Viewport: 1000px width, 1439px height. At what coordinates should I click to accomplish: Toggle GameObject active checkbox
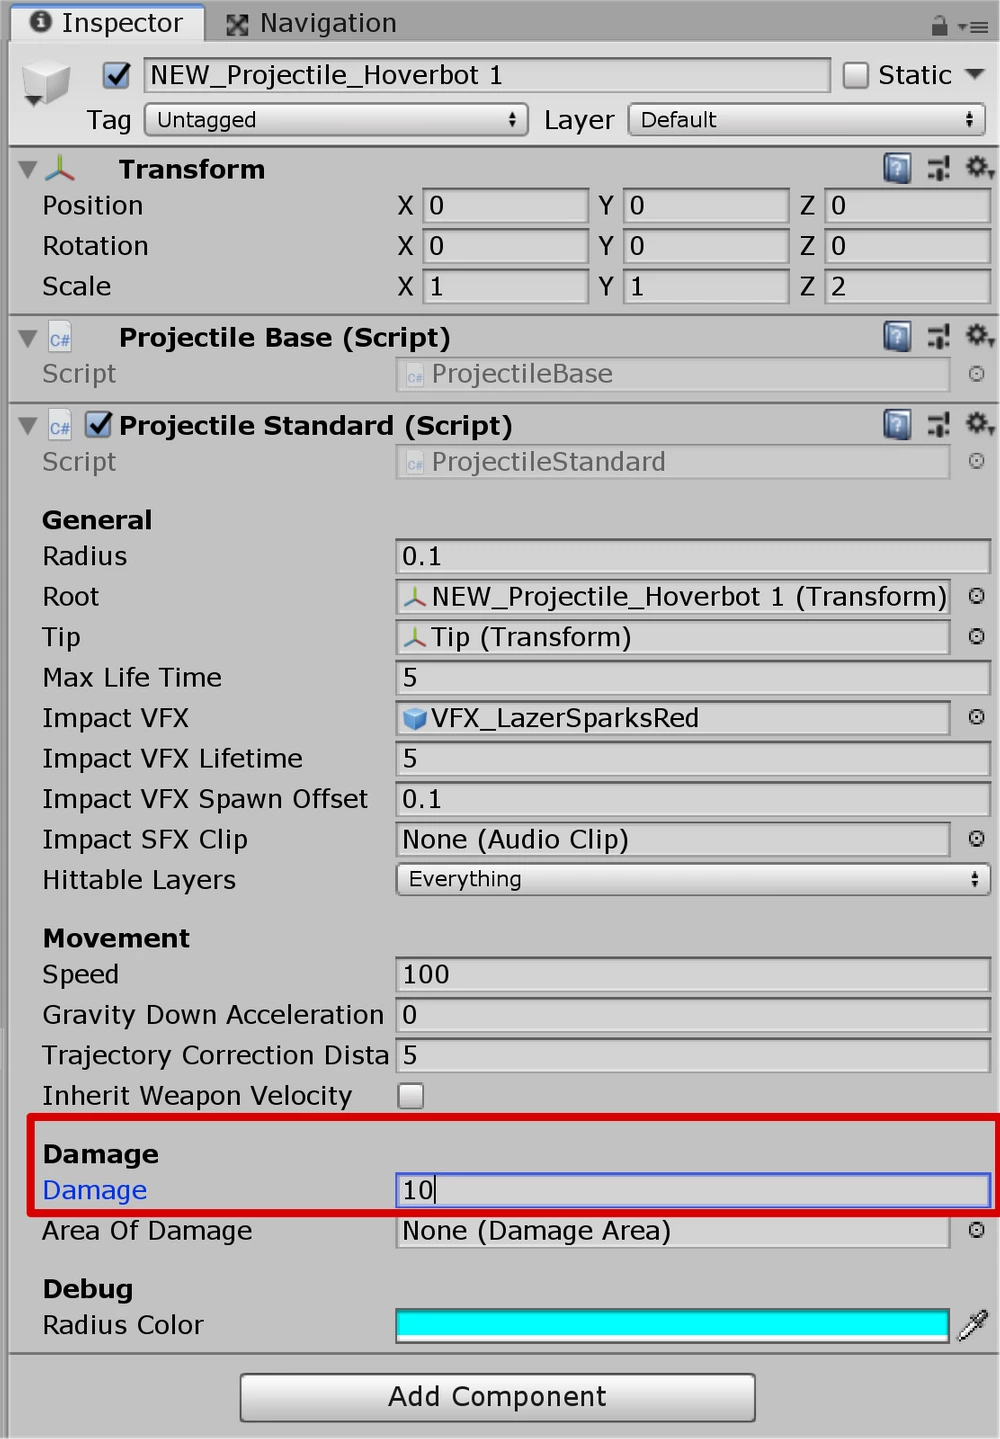pyautogui.click(x=117, y=75)
